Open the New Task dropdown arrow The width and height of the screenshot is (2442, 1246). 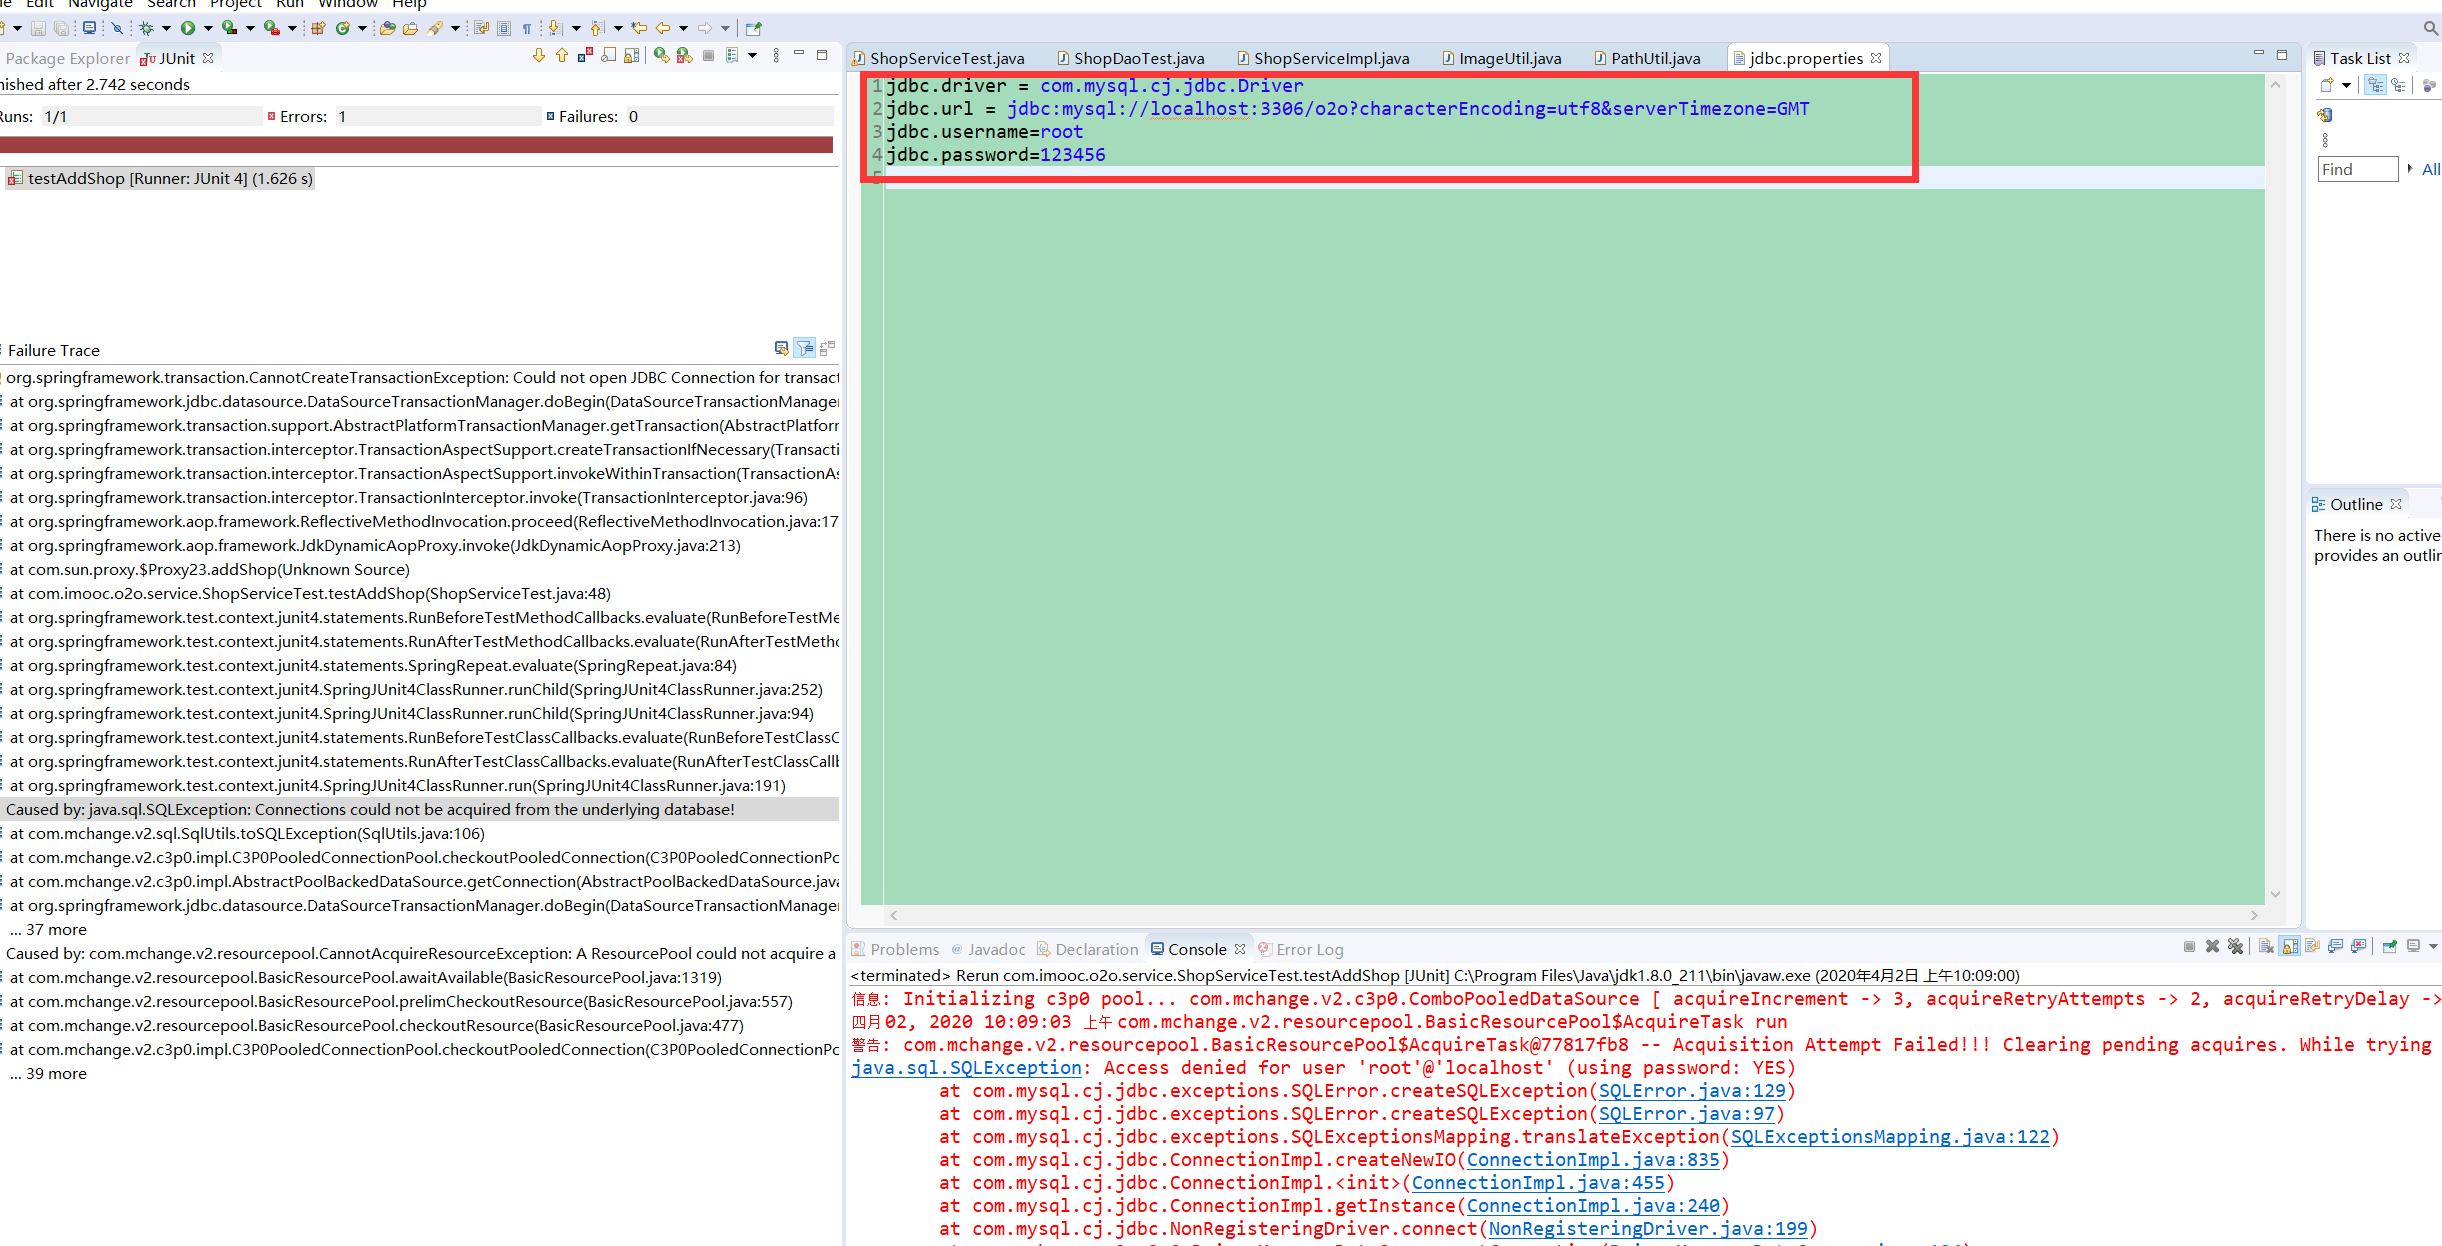pyautogui.click(x=2346, y=85)
